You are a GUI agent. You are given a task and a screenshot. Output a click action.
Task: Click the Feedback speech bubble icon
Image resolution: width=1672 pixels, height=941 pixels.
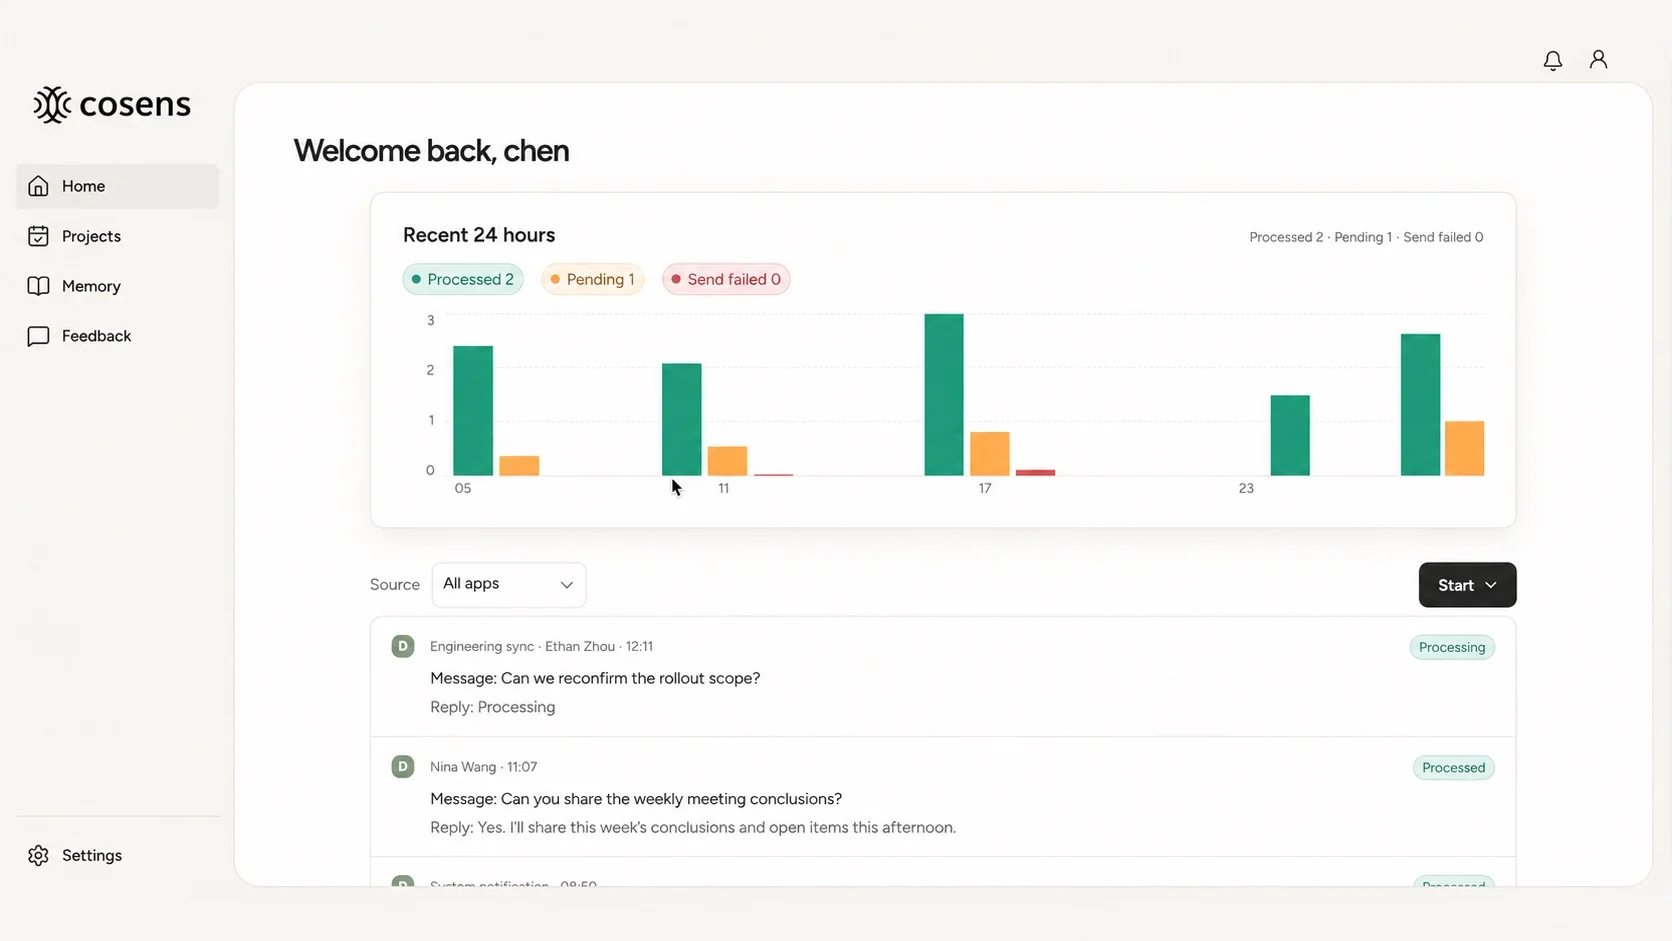click(38, 336)
